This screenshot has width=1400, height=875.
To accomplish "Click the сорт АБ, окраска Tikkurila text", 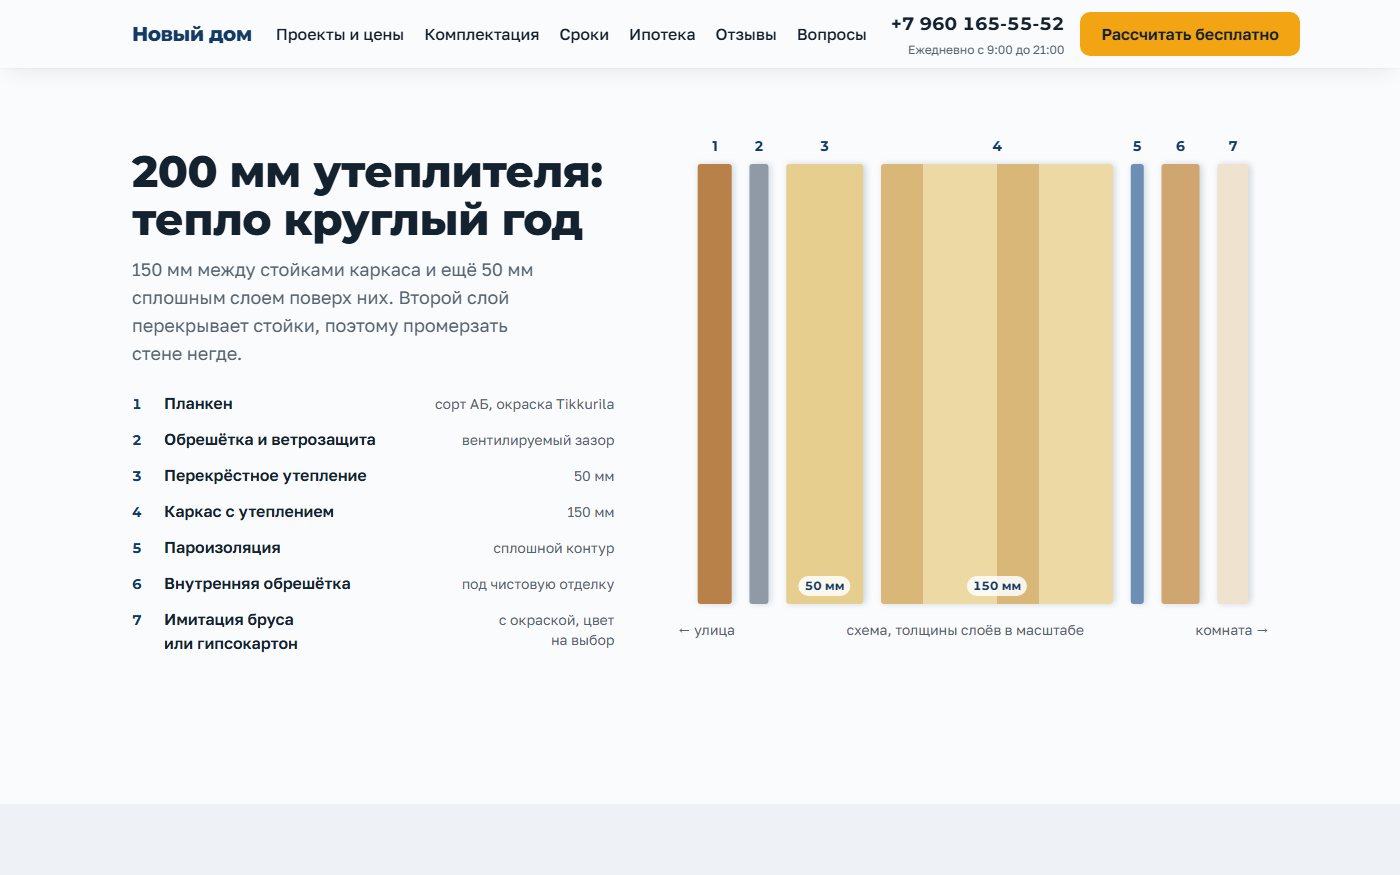I will click(x=525, y=404).
